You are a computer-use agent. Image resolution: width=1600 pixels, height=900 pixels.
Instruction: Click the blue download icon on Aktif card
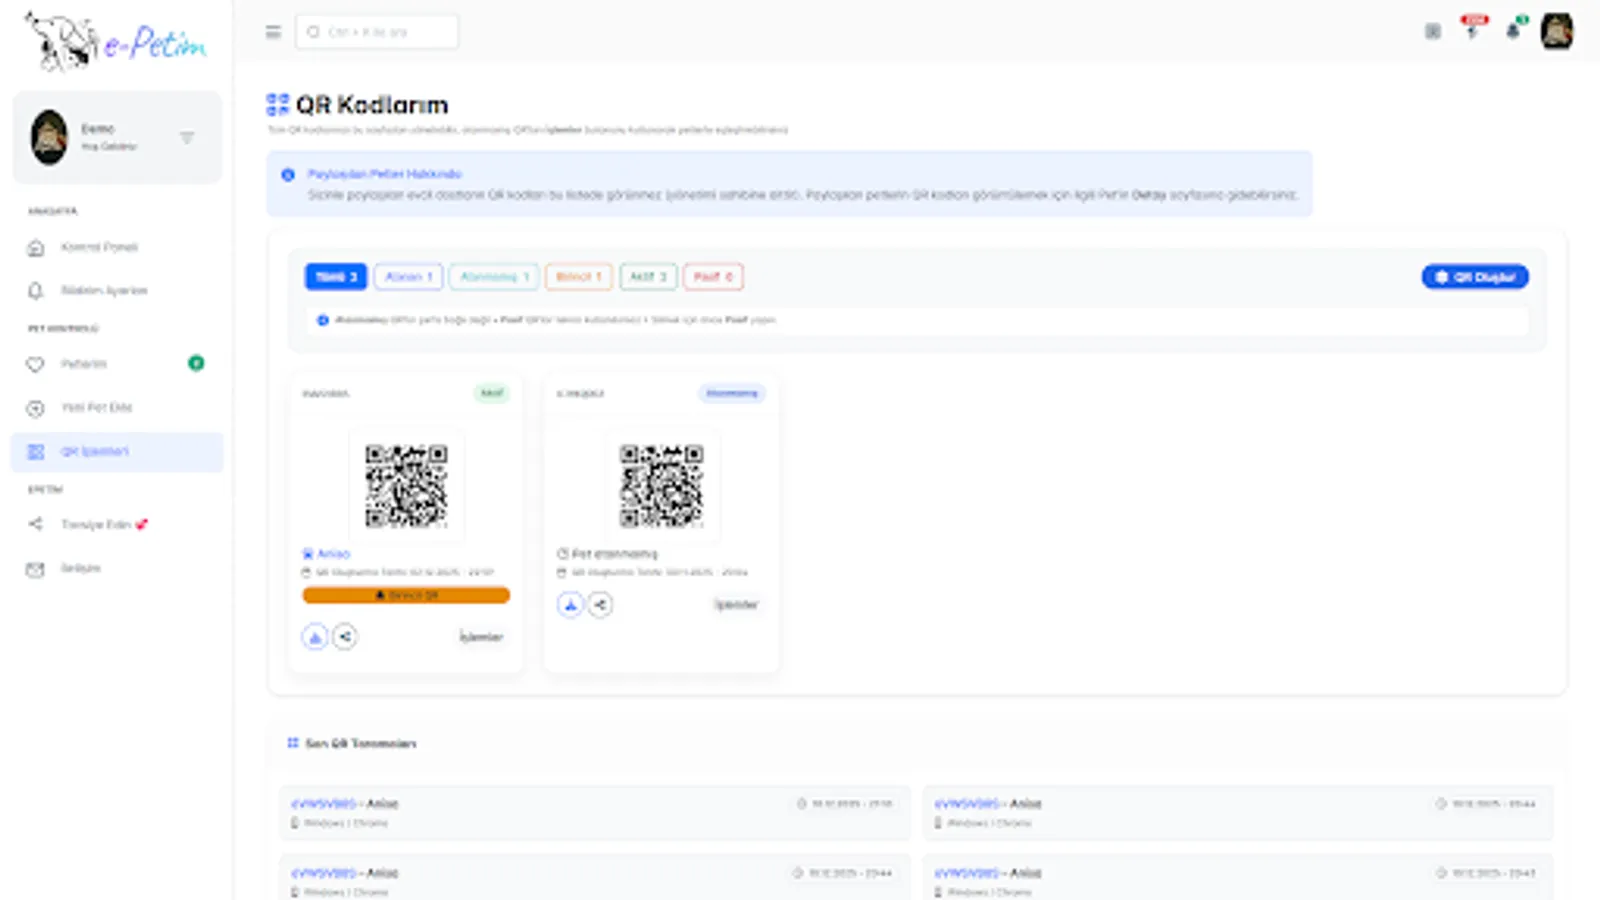point(315,637)
